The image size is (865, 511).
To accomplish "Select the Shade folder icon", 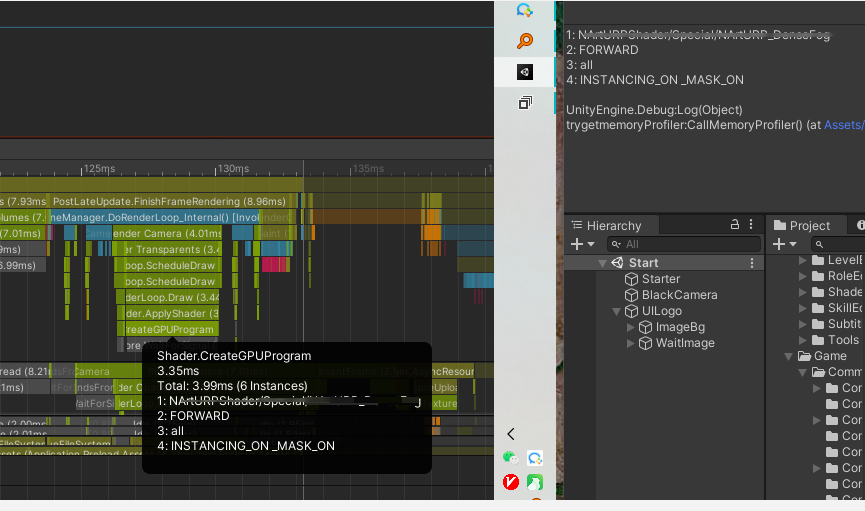I will click(x=818, y=292).
